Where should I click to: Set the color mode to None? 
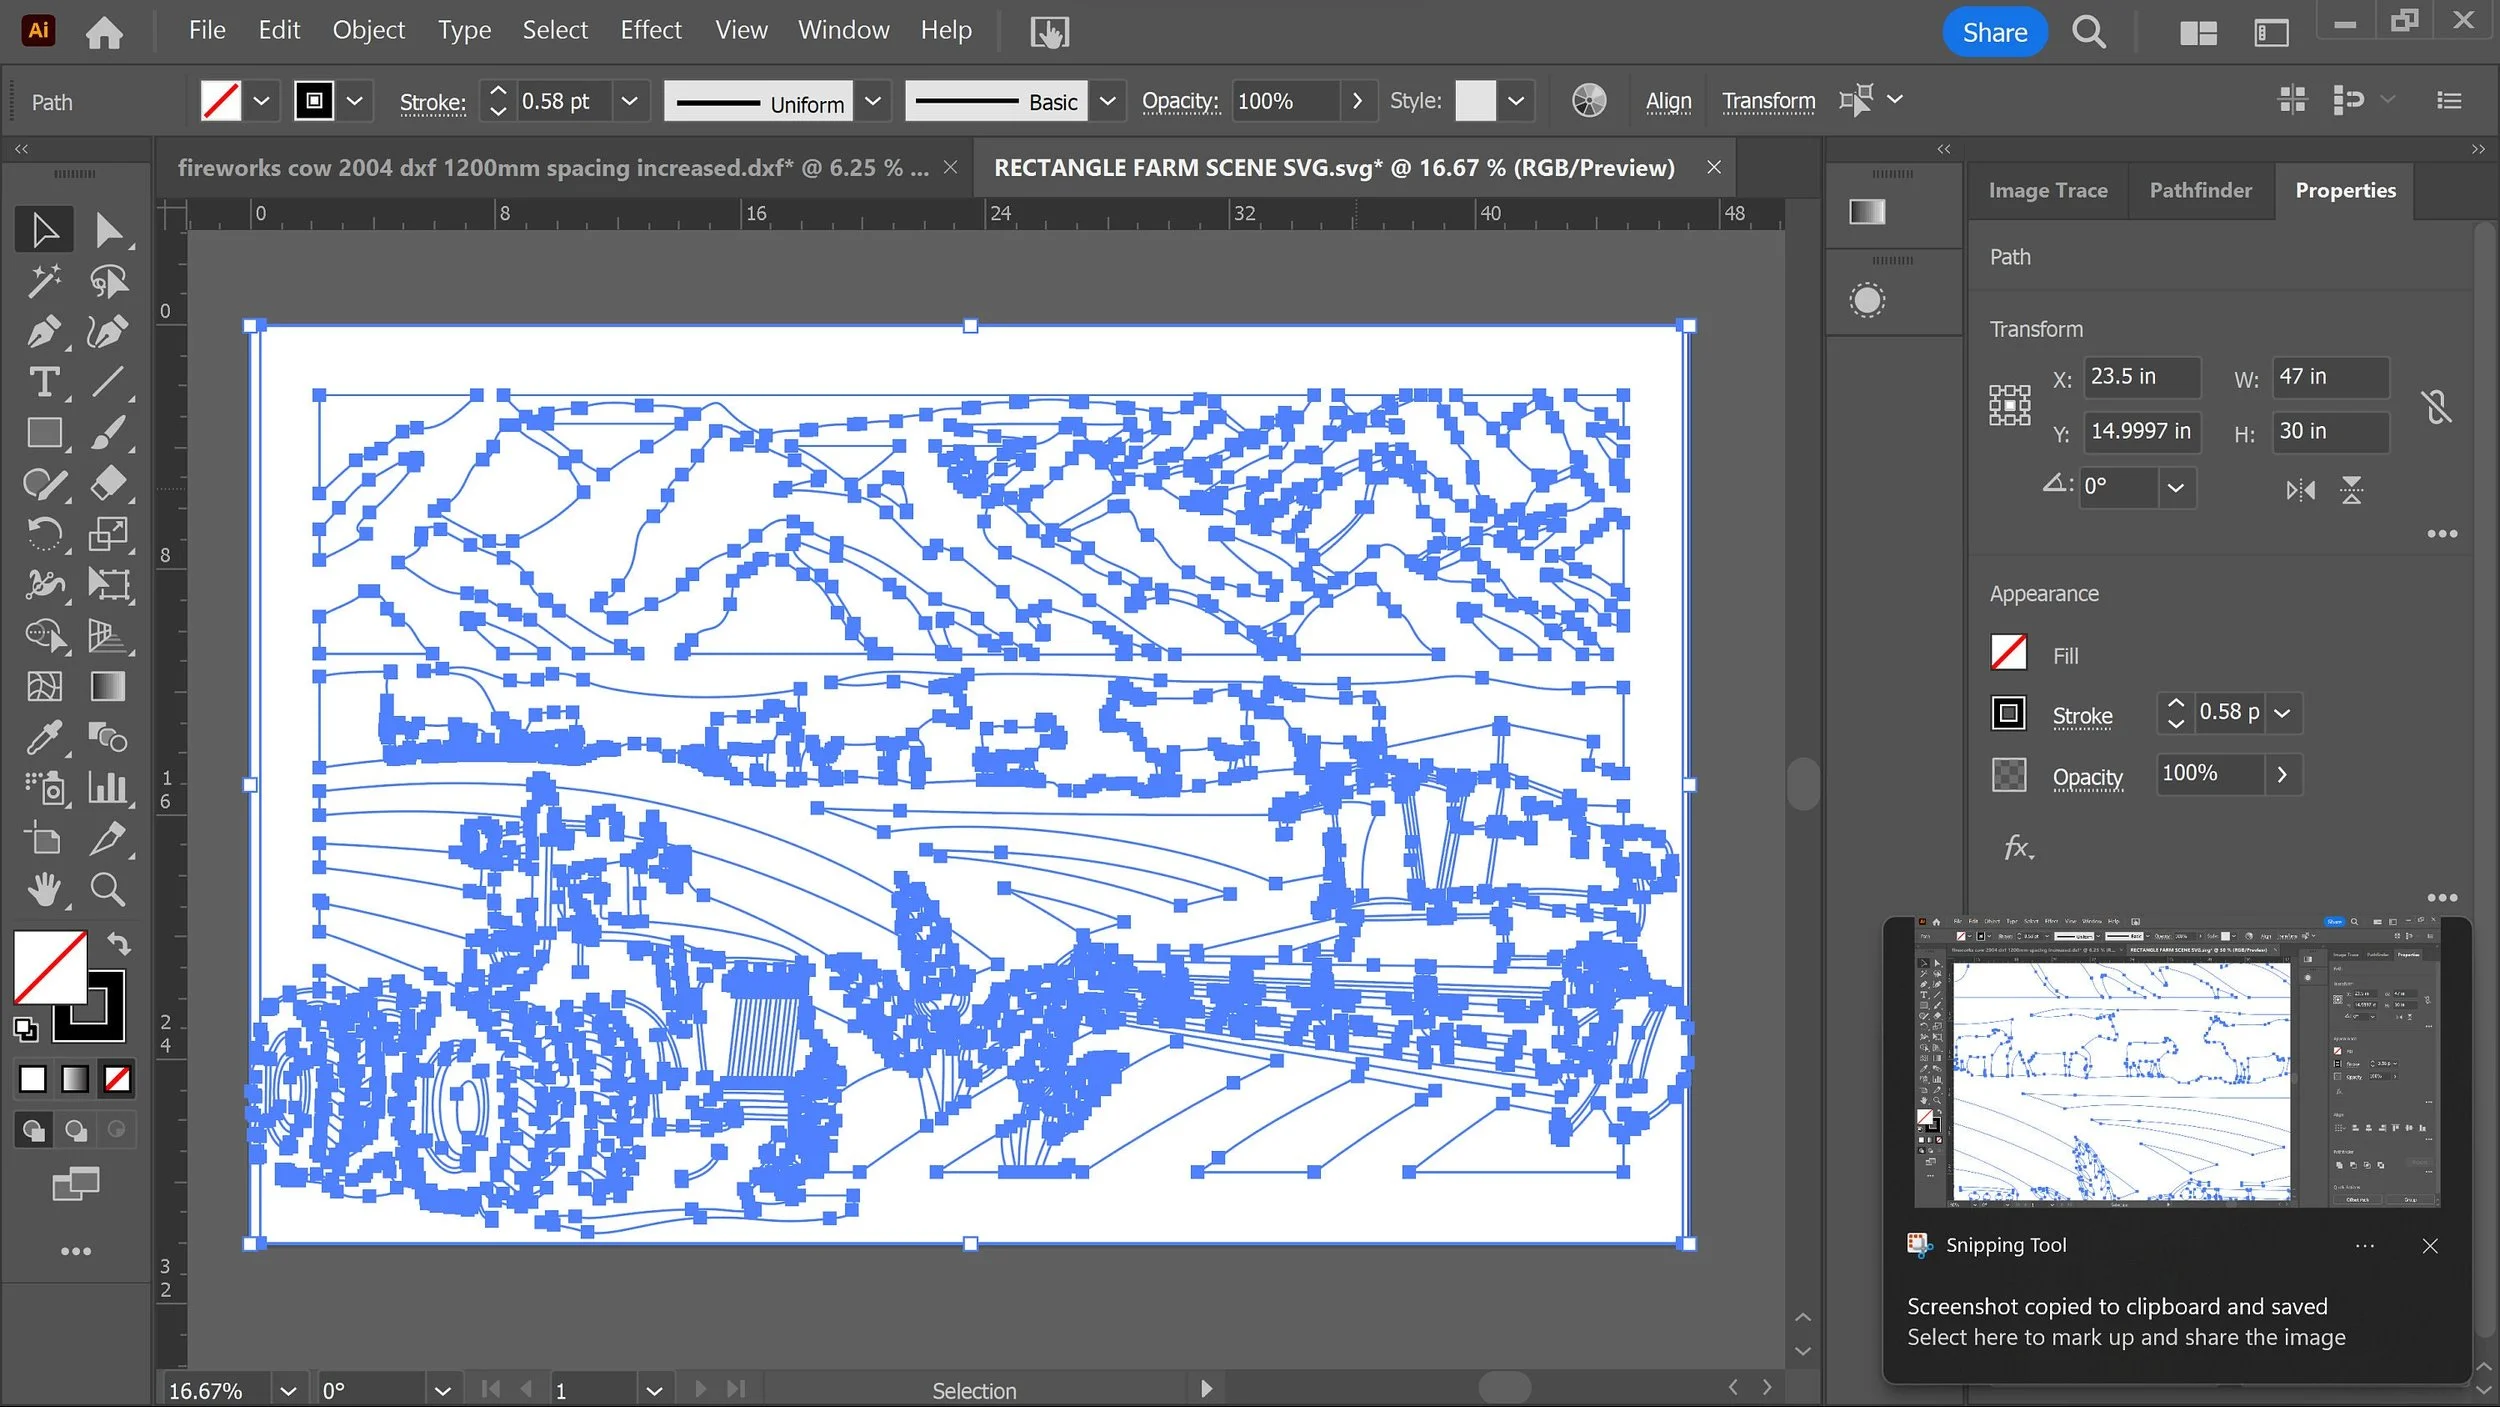117,1079
